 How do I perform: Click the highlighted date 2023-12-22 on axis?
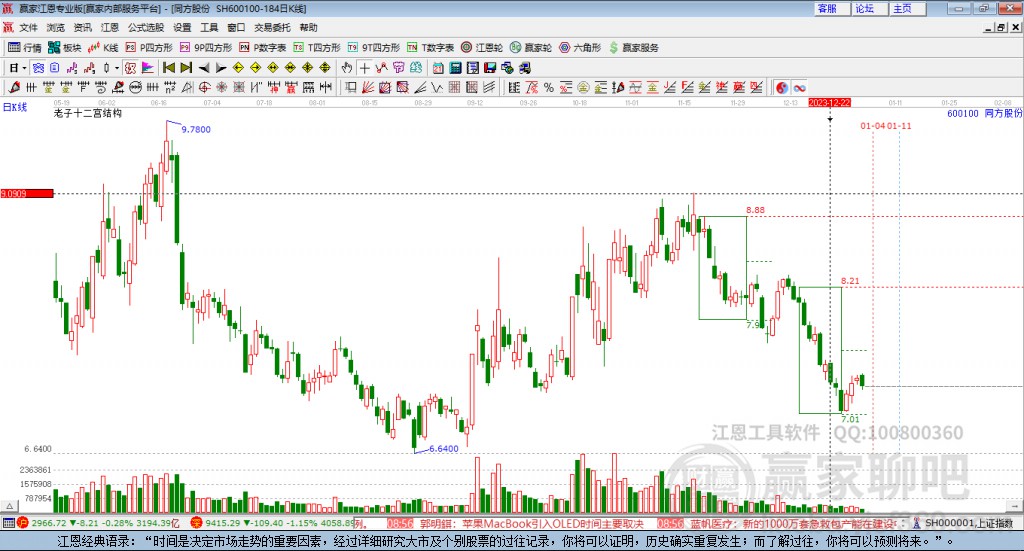(829, 103)
